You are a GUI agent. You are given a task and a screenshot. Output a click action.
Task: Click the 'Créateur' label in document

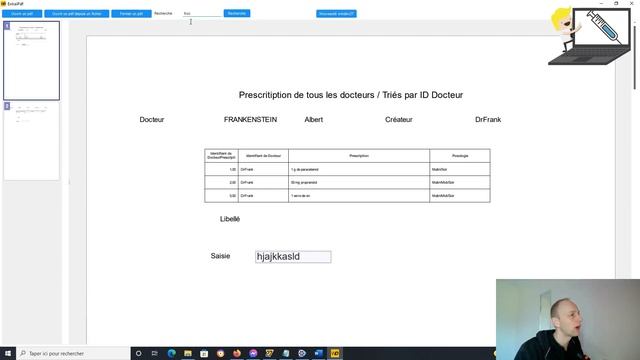coord(398,120)
